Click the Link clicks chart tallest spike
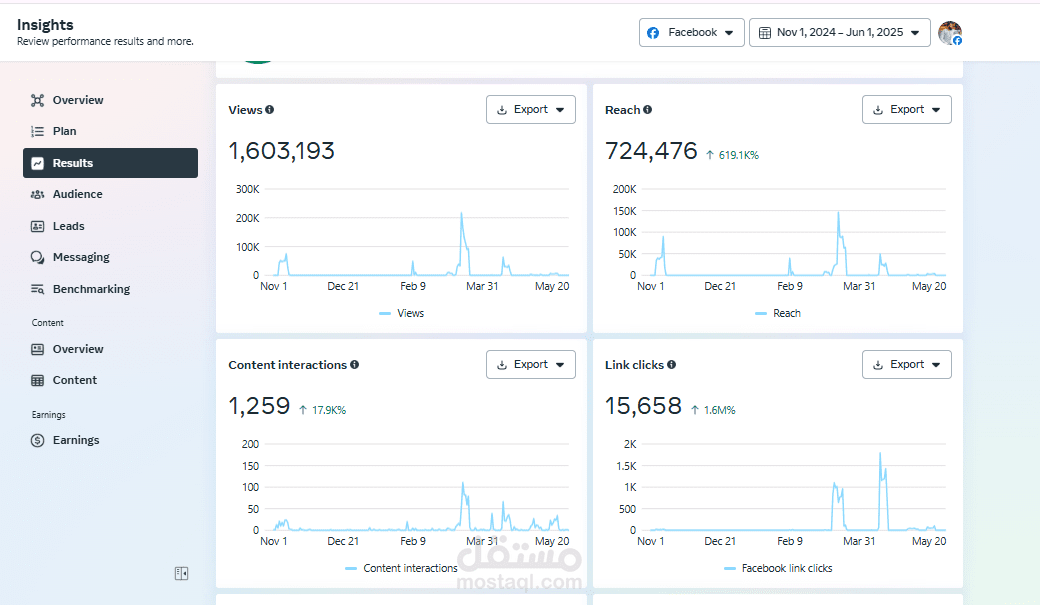1040x605 pixels. [x=880, y=454]
